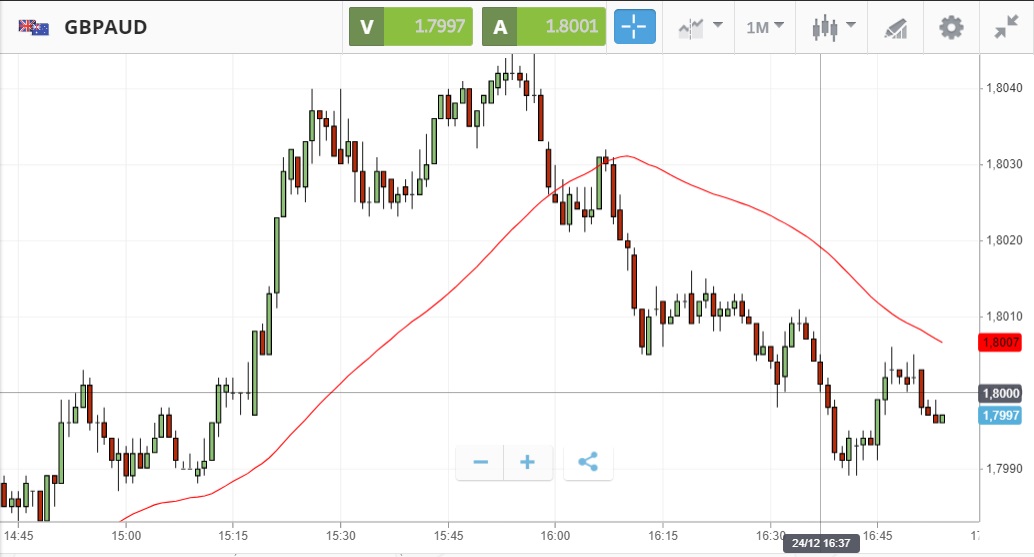
Task: Open chart settings gear
Action: 950,27
